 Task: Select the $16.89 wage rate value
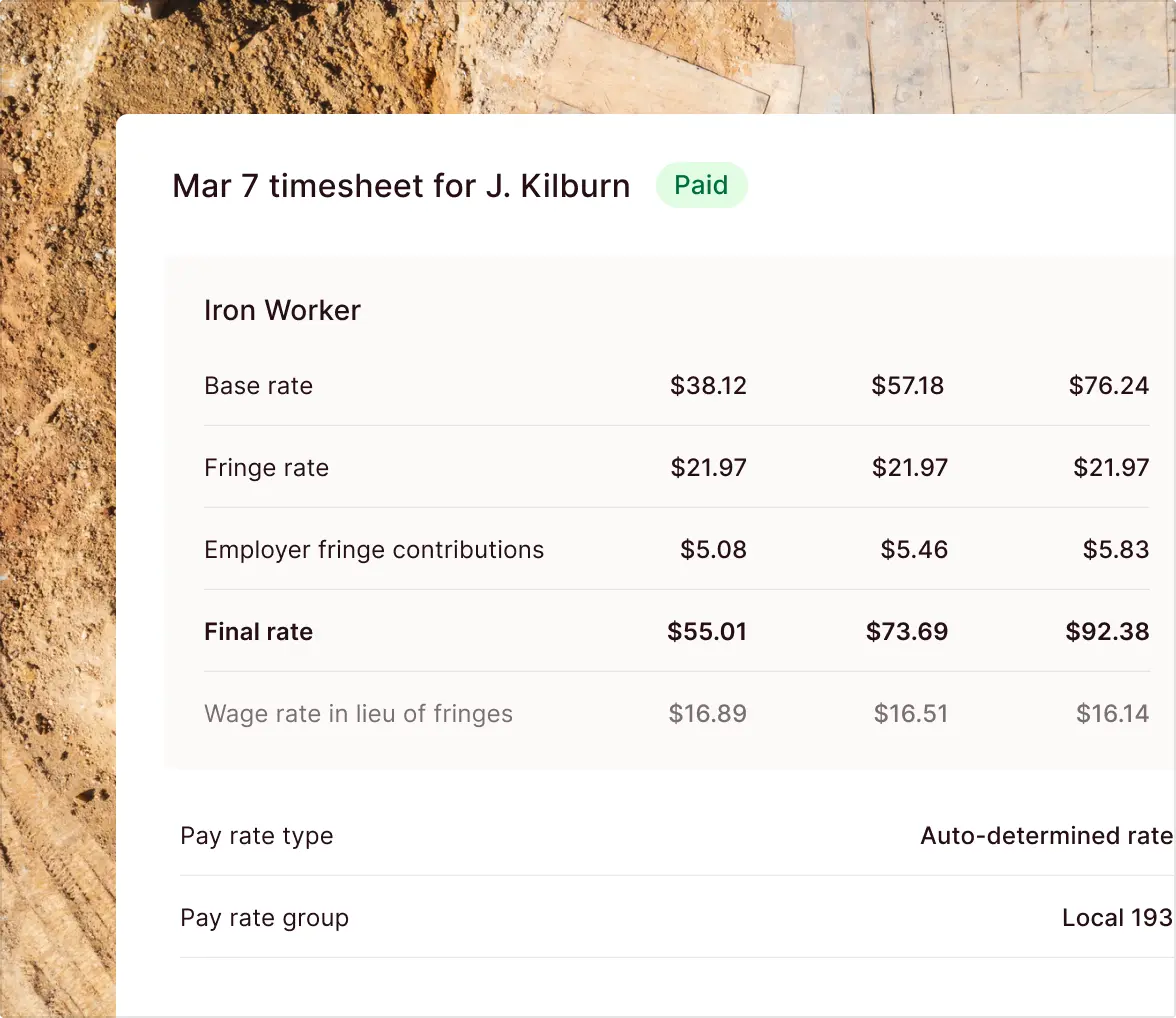[x=707, y=713]
